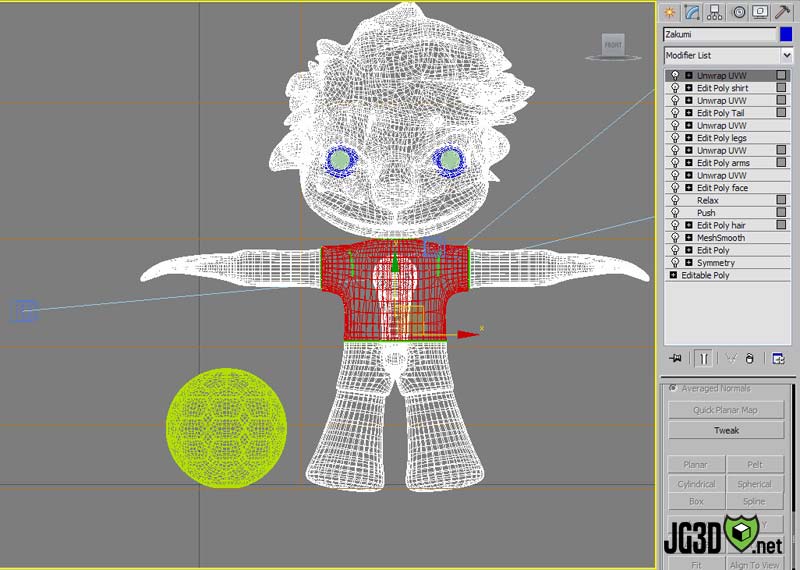Toggle the MeshSmooth modifier lightbulb
The image size is (800, 570).
[x=676, y=238]
